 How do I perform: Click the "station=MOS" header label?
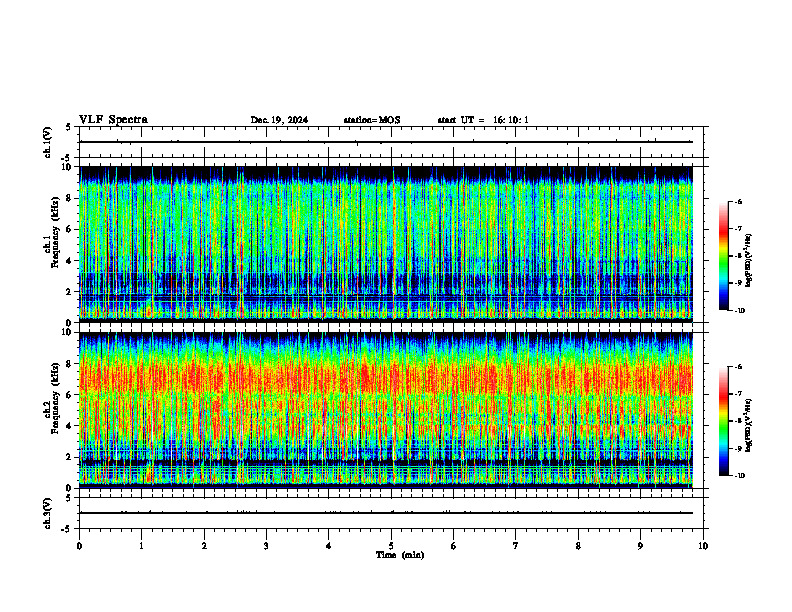(x=372, y=120)
